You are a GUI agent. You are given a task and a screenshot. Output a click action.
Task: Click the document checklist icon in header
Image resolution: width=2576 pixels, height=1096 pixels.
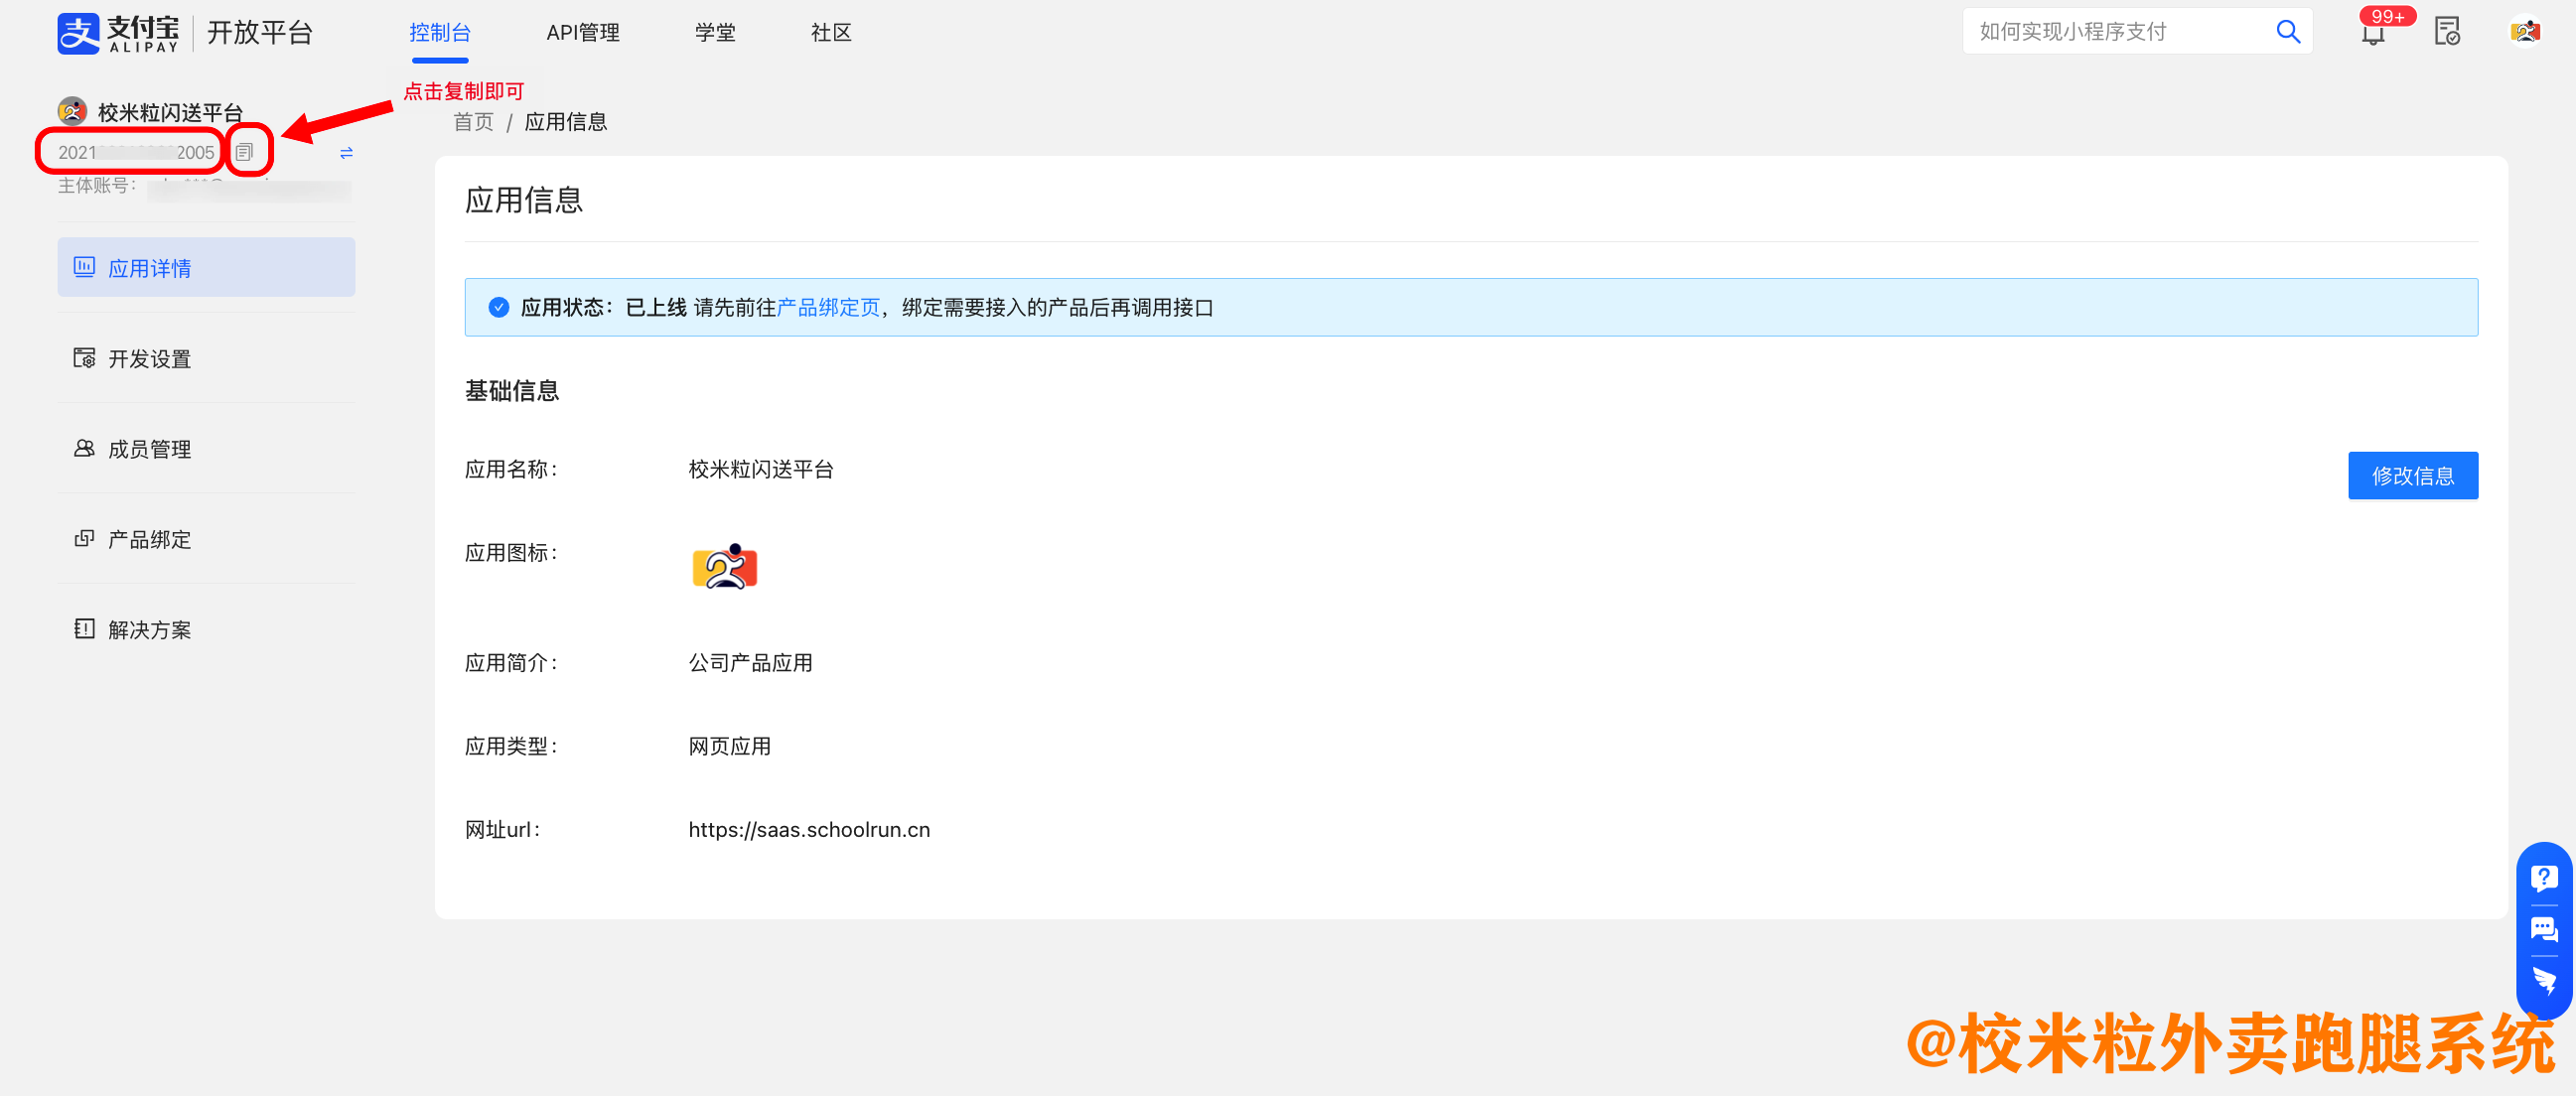click(2446, 32)
